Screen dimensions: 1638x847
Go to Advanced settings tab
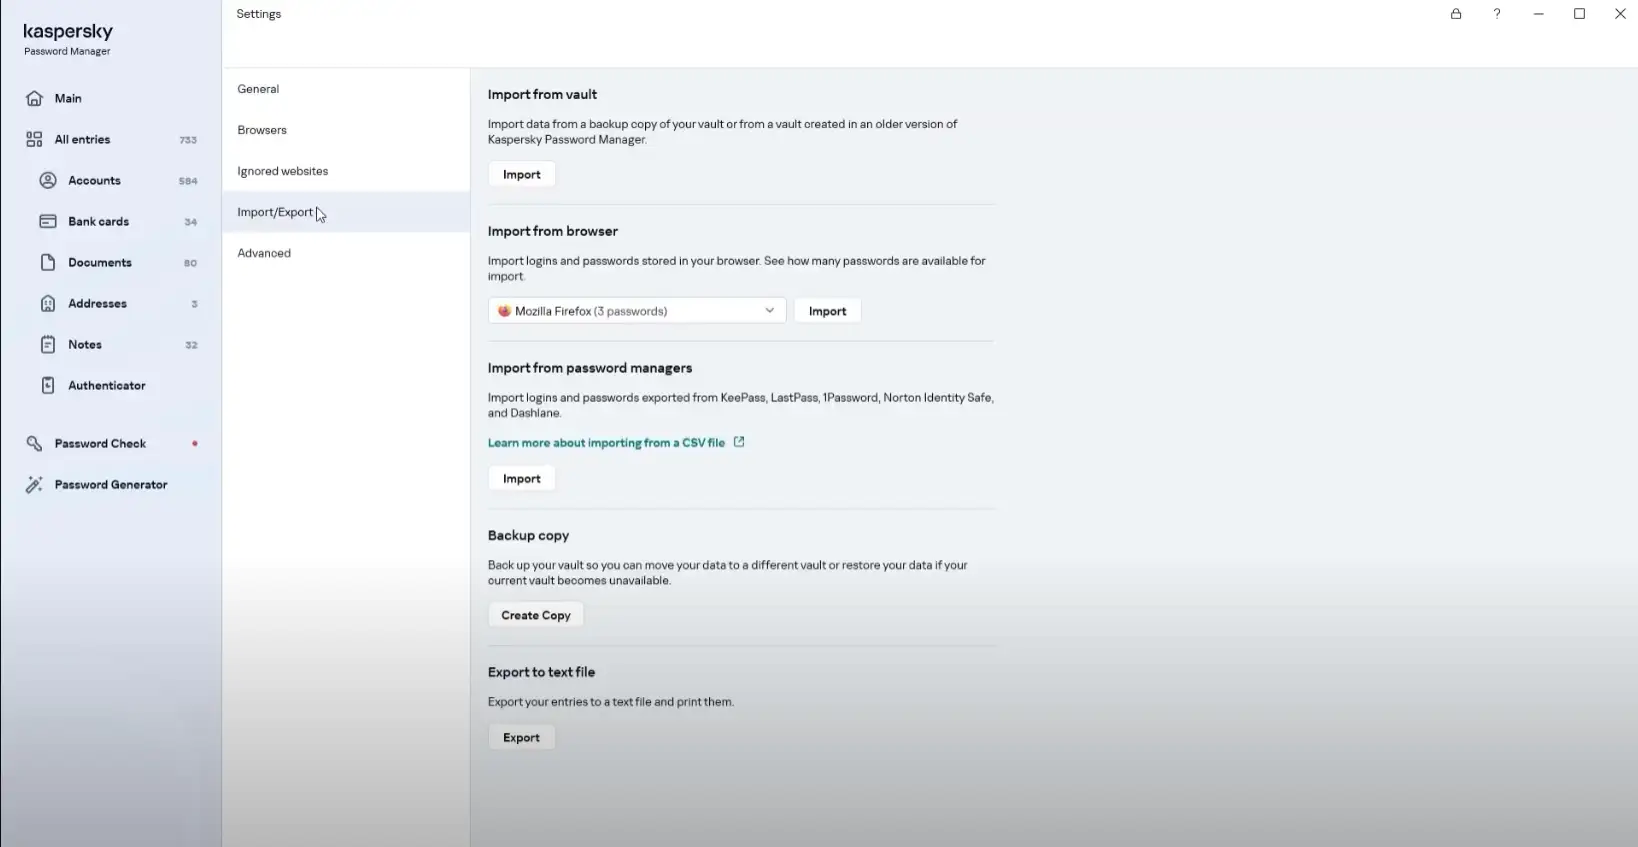coord(264,253)
